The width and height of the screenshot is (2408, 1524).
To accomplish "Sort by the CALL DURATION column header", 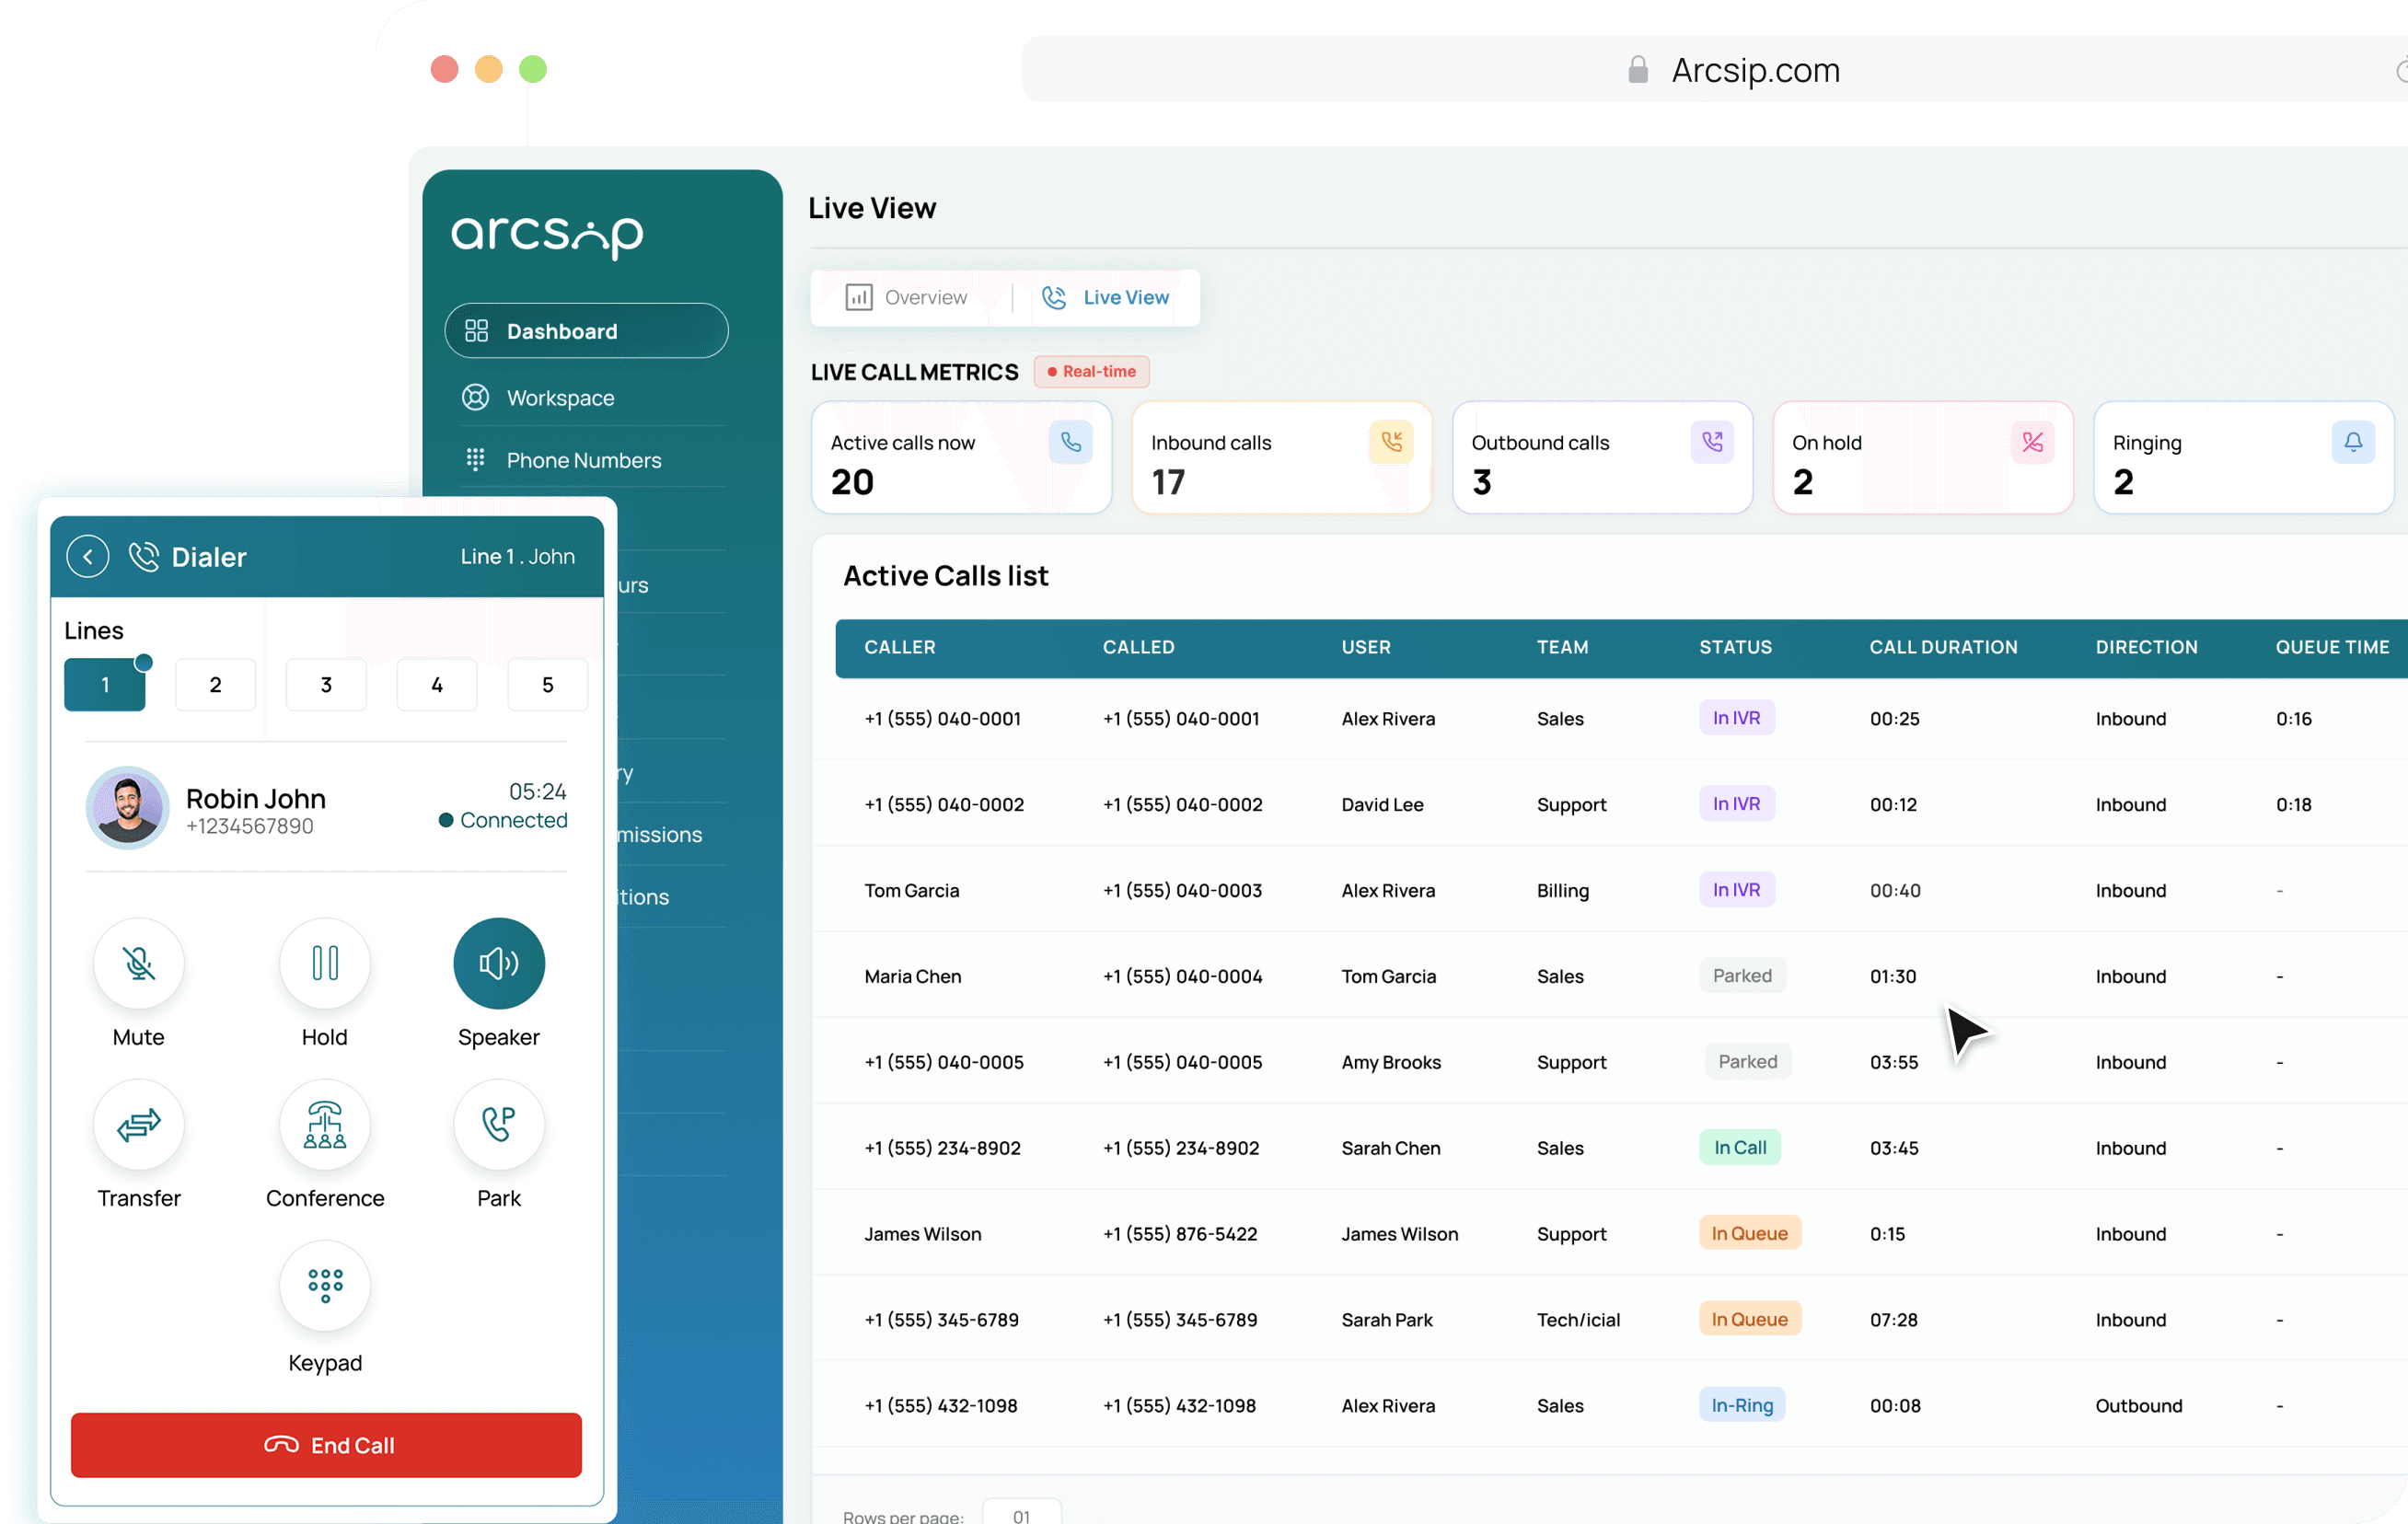I will (x=1943, y=647).
